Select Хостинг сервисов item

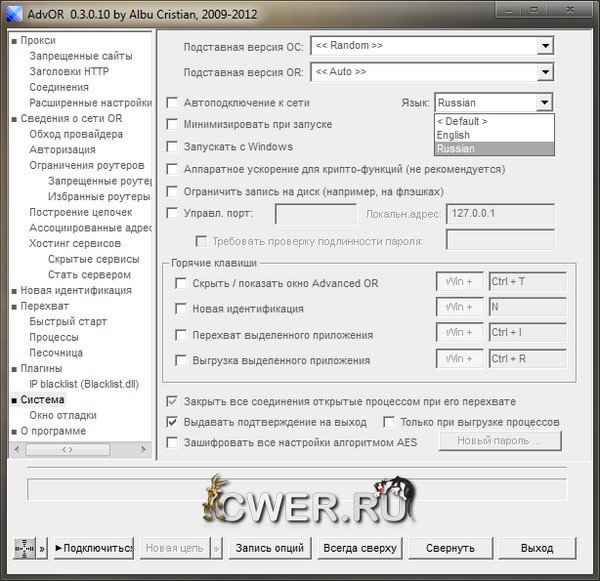tap(75, 243)
